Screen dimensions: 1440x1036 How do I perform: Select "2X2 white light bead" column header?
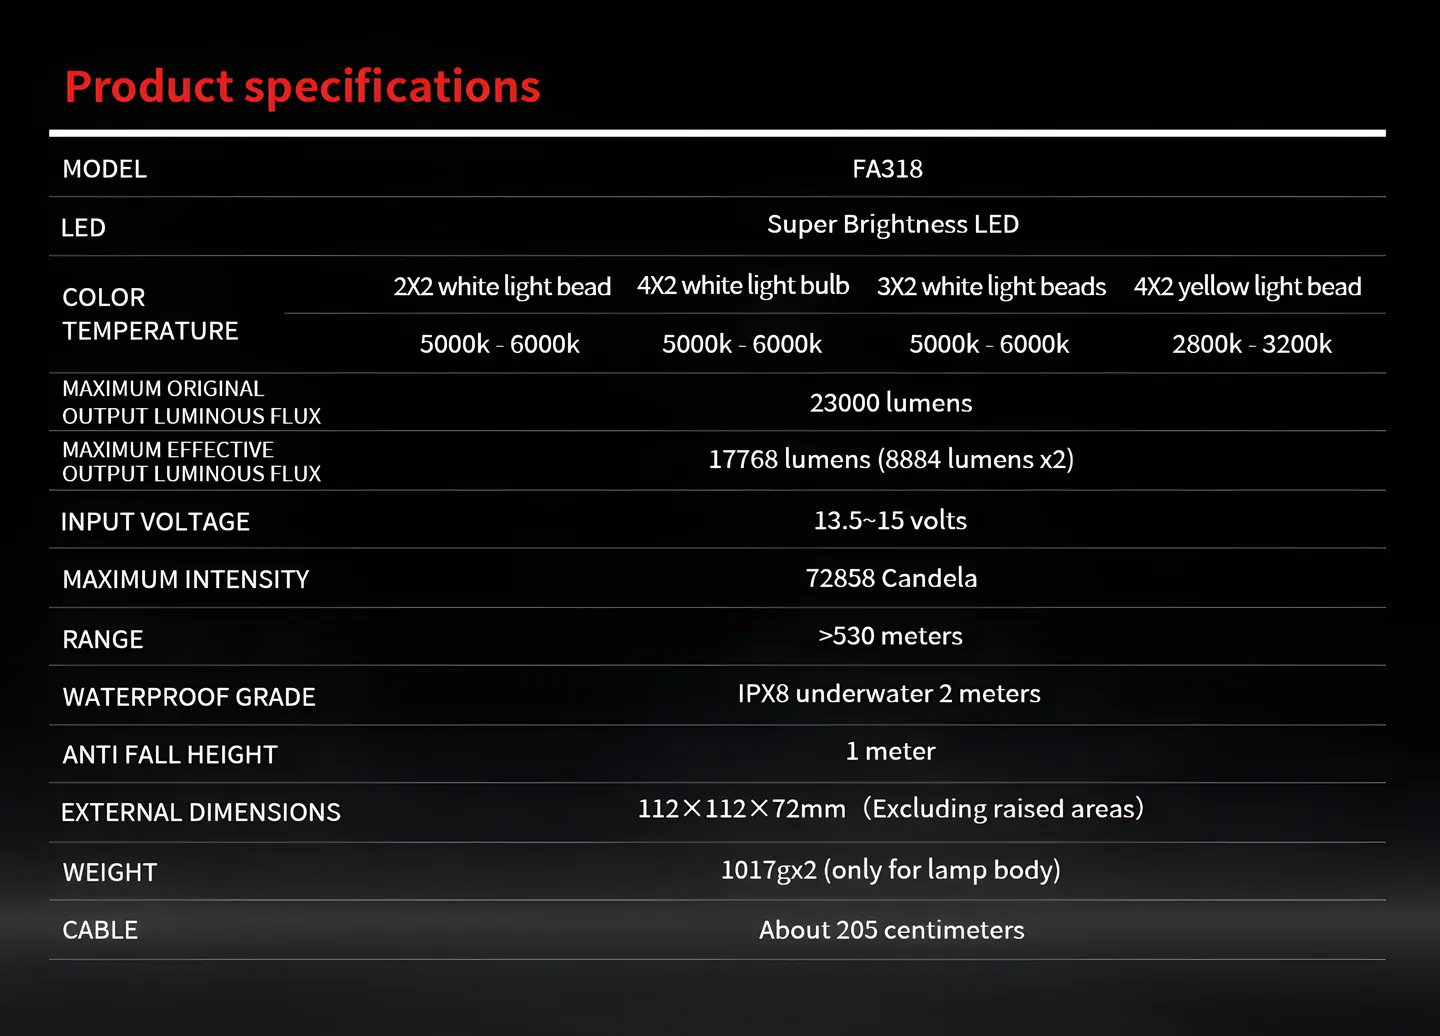coord(502,287)
